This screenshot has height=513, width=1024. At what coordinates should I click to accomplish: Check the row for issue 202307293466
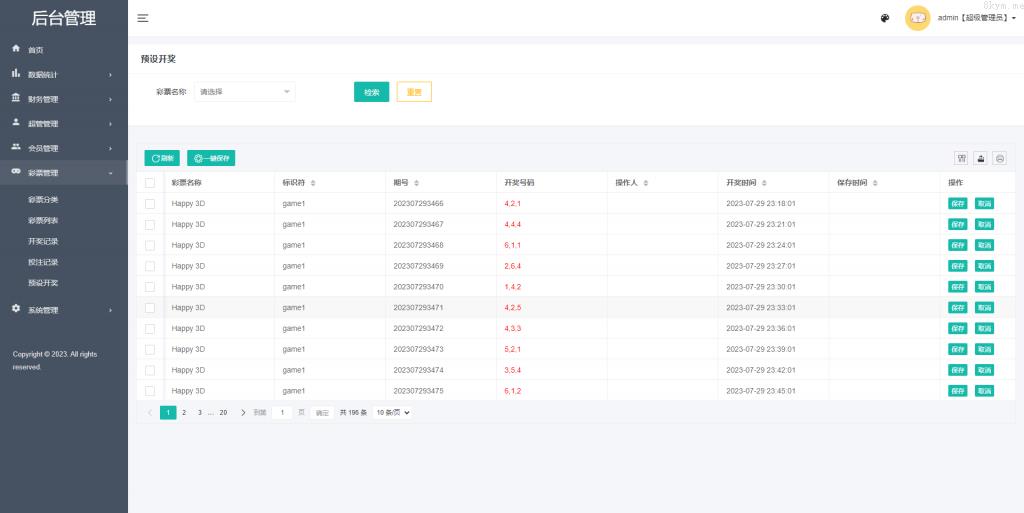pyautogui.click(x=150, y=203)
